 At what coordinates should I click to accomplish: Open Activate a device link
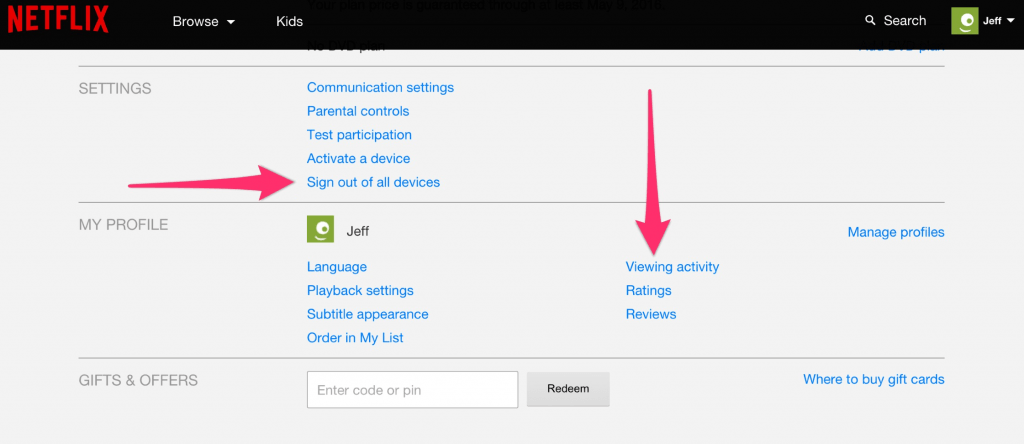pos(359,159)
